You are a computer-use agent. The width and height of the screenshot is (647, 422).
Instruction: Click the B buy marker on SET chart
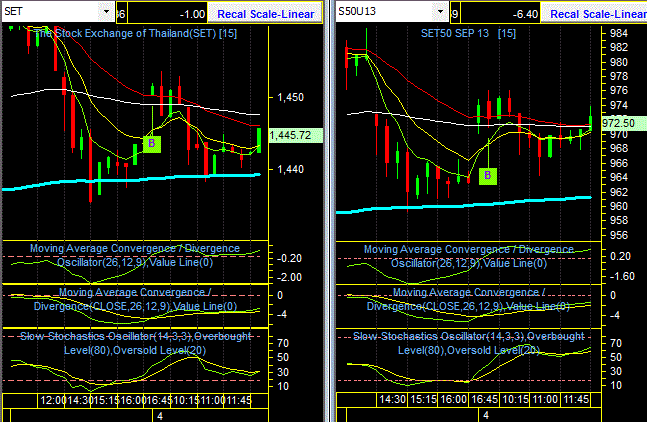pyautogui.click(x=151, y=144)
